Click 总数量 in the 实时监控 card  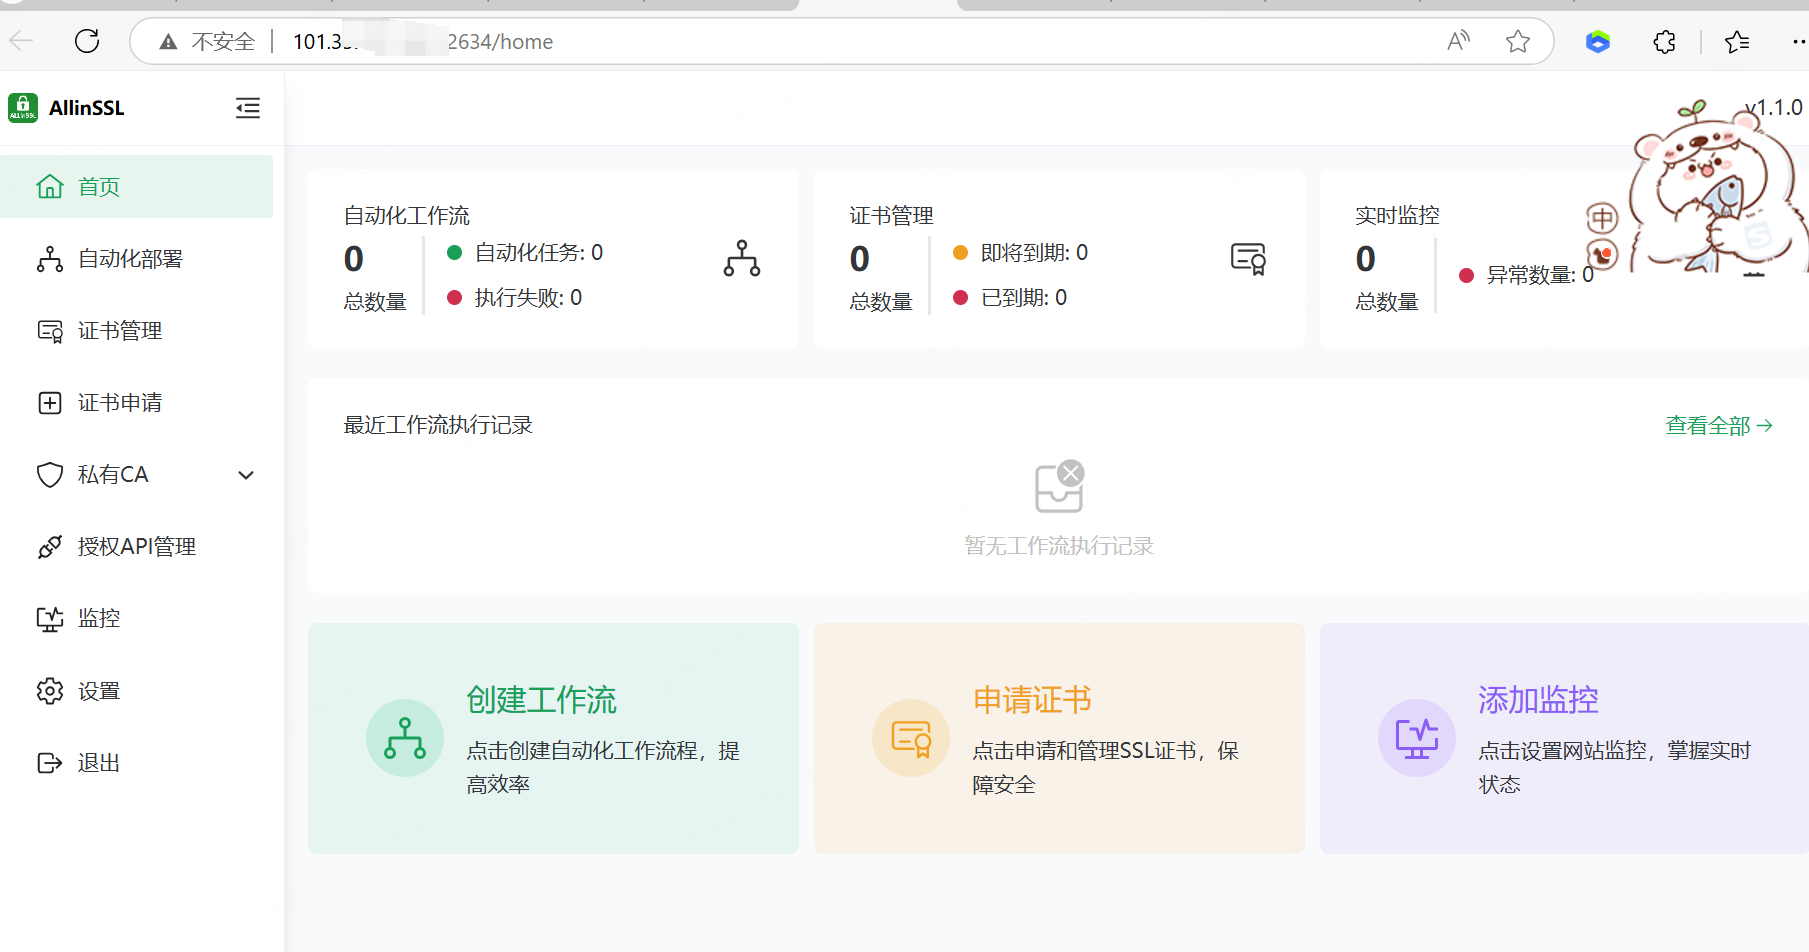[1387, 301]
